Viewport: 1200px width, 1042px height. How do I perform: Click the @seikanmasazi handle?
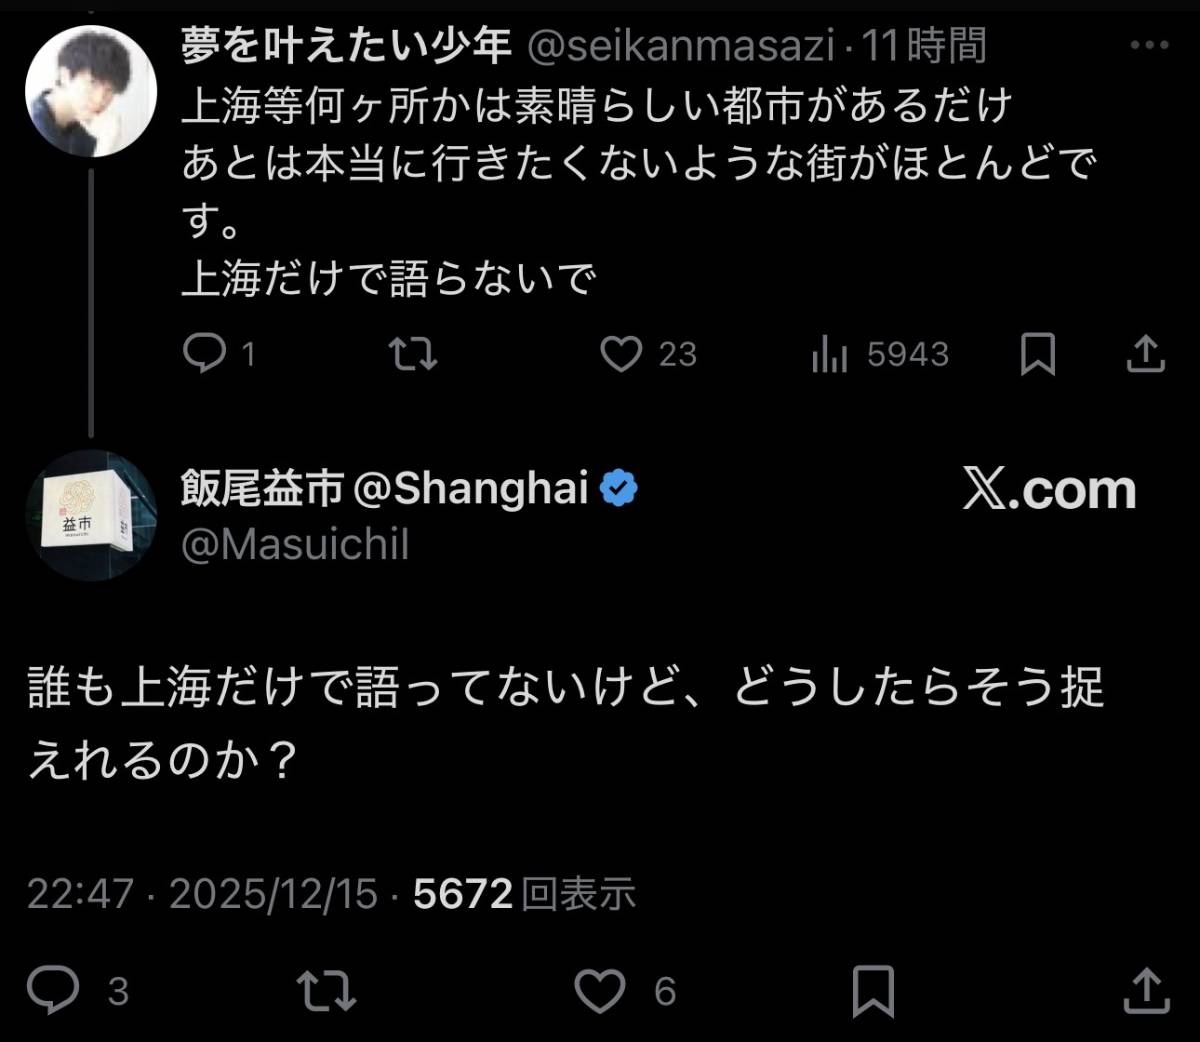coord(680,46)
